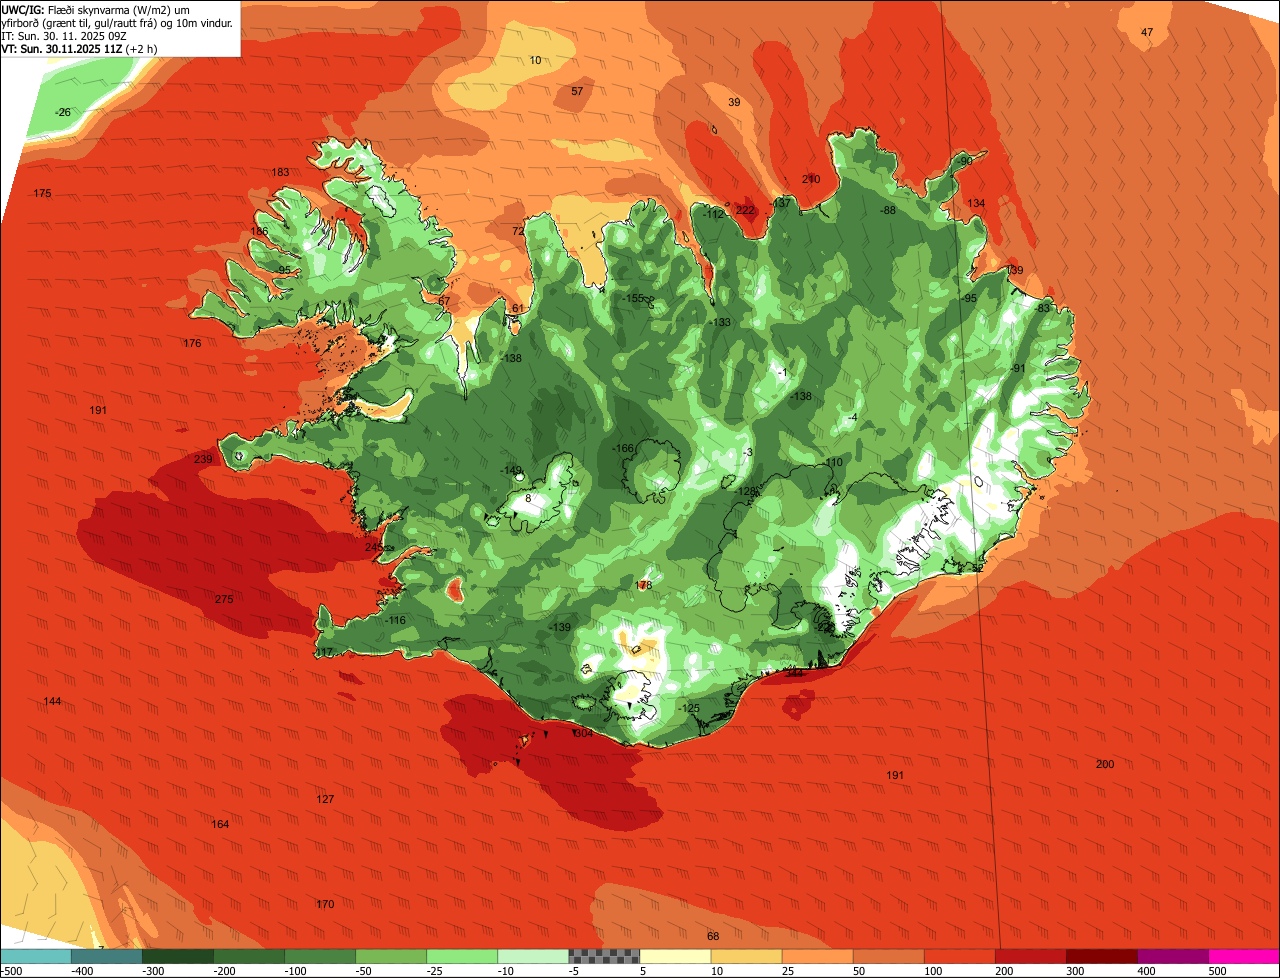Click the pale green -10 to -5 swatch
The width and height of the screenshot is (1280, 978).
tap(533, 956)
